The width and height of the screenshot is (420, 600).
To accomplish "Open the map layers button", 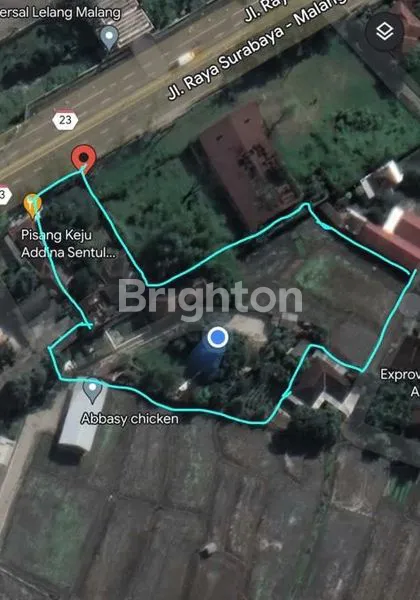I will pyautogui.click(x=385, y=31).
